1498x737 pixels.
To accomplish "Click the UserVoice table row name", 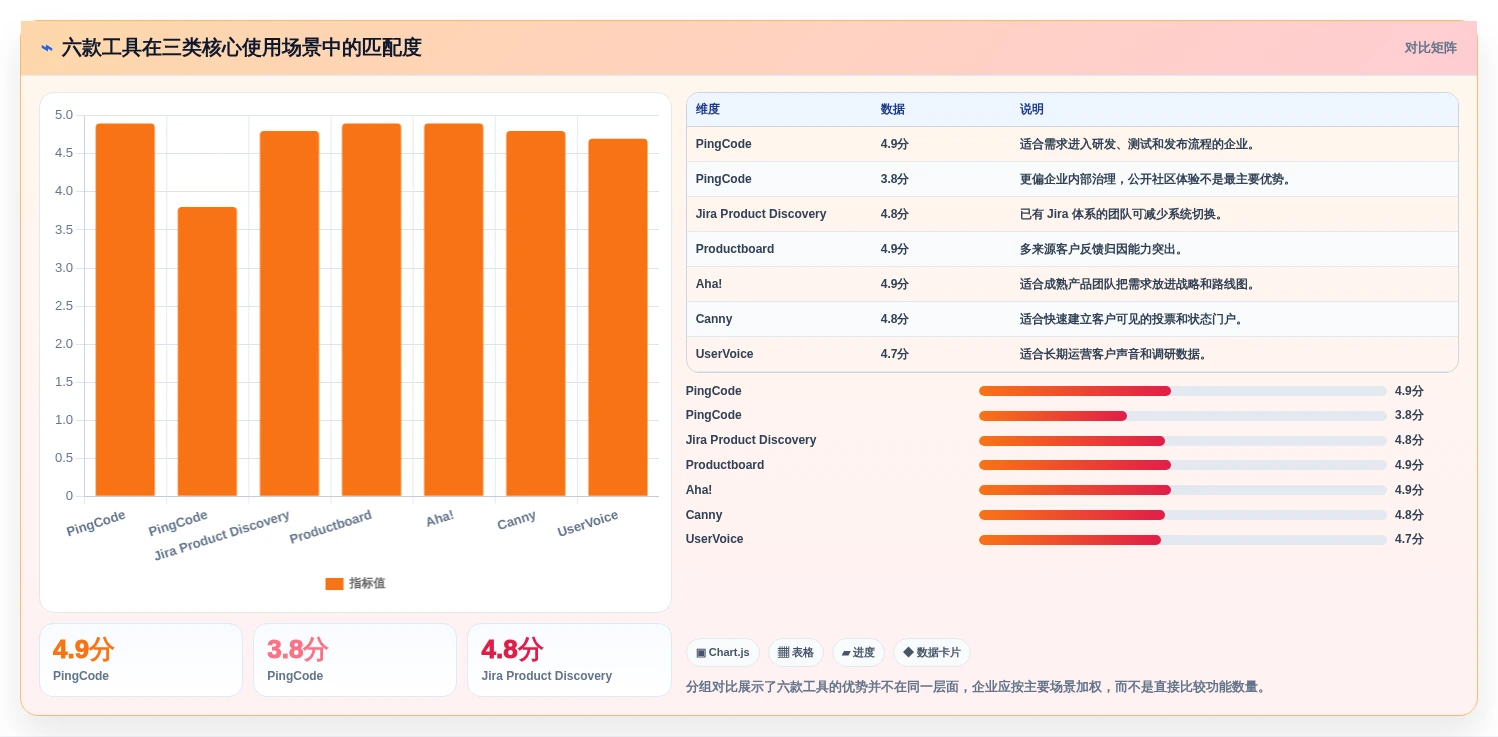I will click(x=725, y=354).
